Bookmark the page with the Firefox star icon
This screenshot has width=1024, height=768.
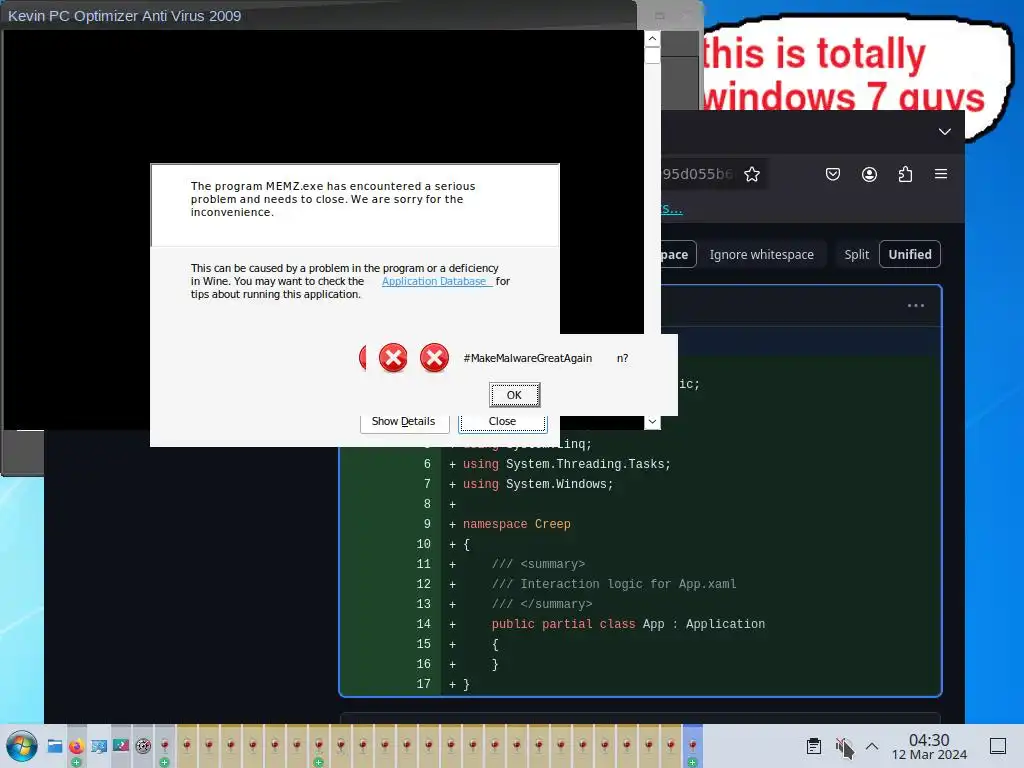(x=752, y=174)
